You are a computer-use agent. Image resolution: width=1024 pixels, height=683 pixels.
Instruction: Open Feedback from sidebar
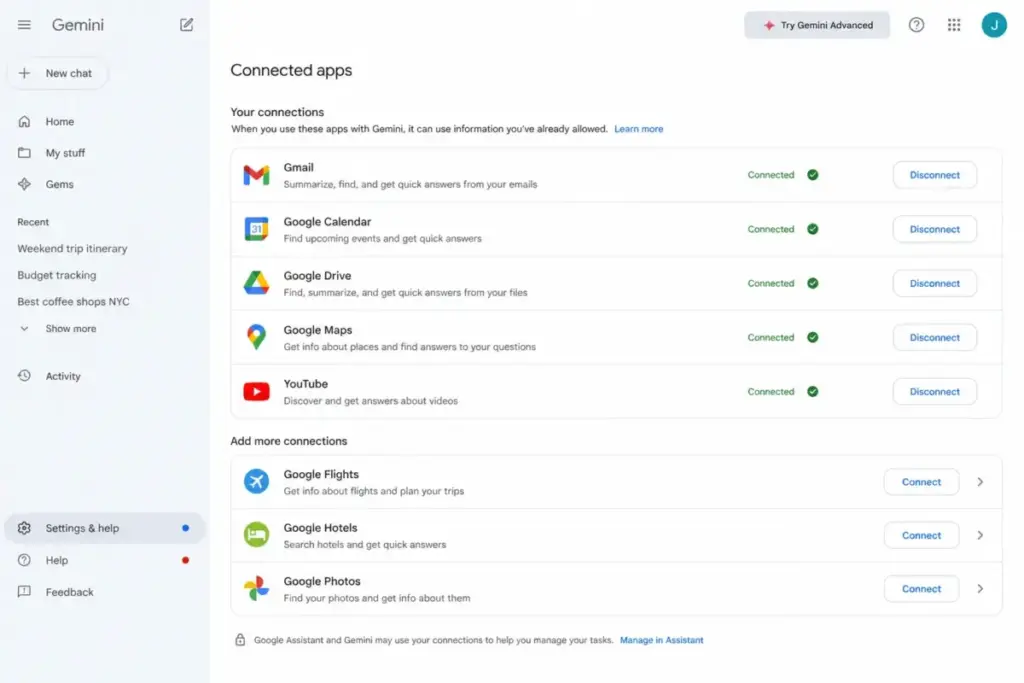69,592
